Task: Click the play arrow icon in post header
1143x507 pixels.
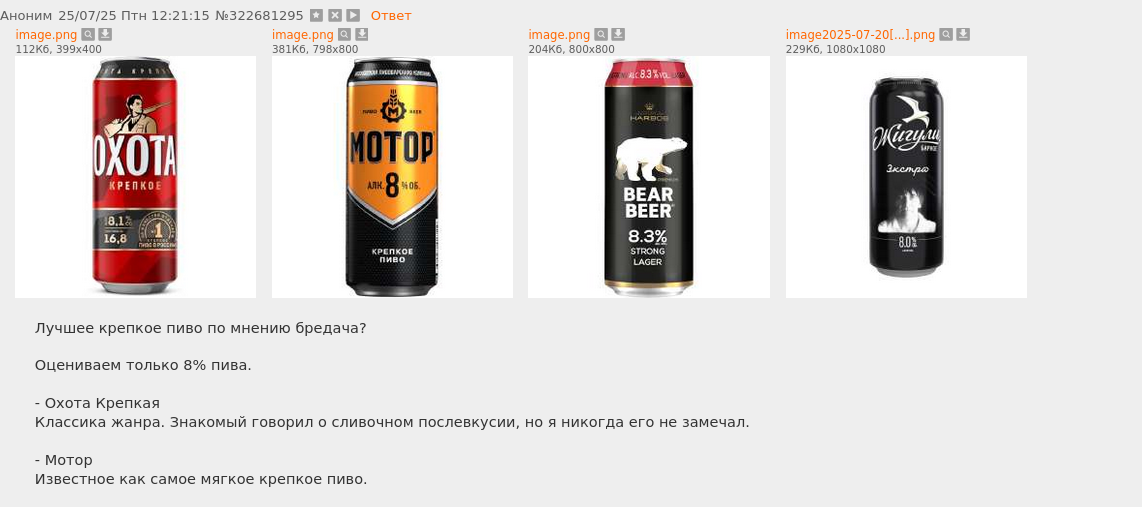Action: 353,15
